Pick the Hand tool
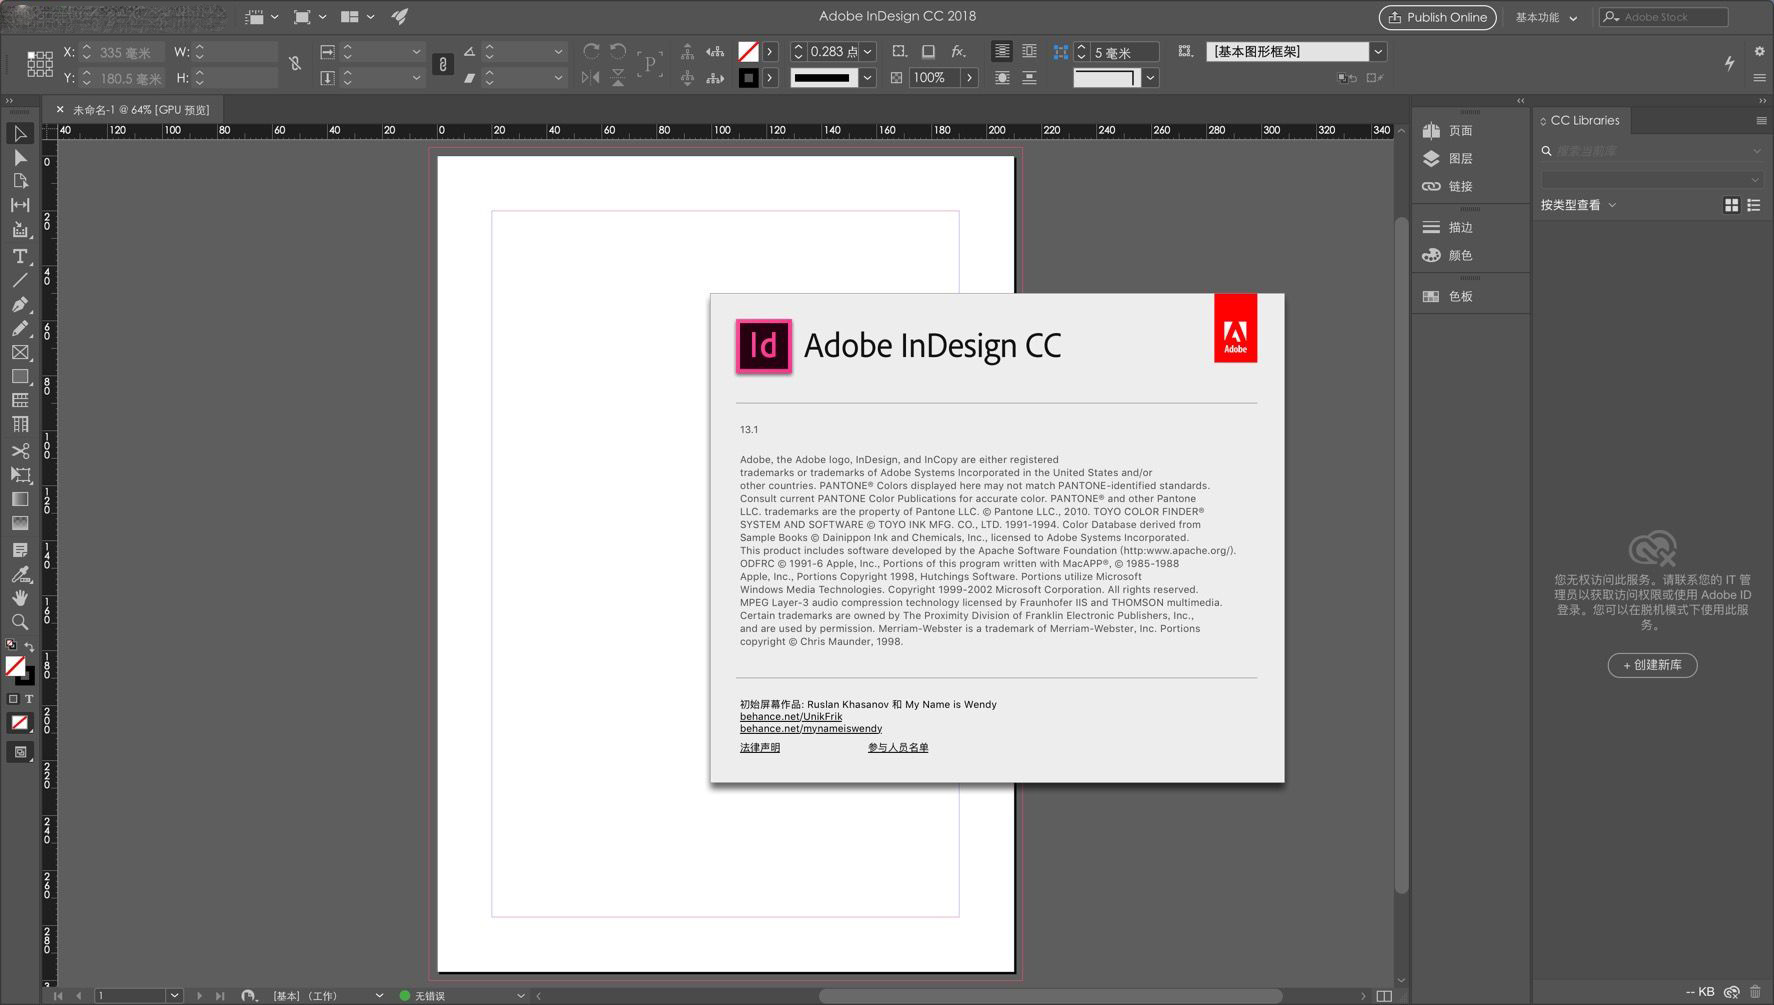 tap(19, 597)
